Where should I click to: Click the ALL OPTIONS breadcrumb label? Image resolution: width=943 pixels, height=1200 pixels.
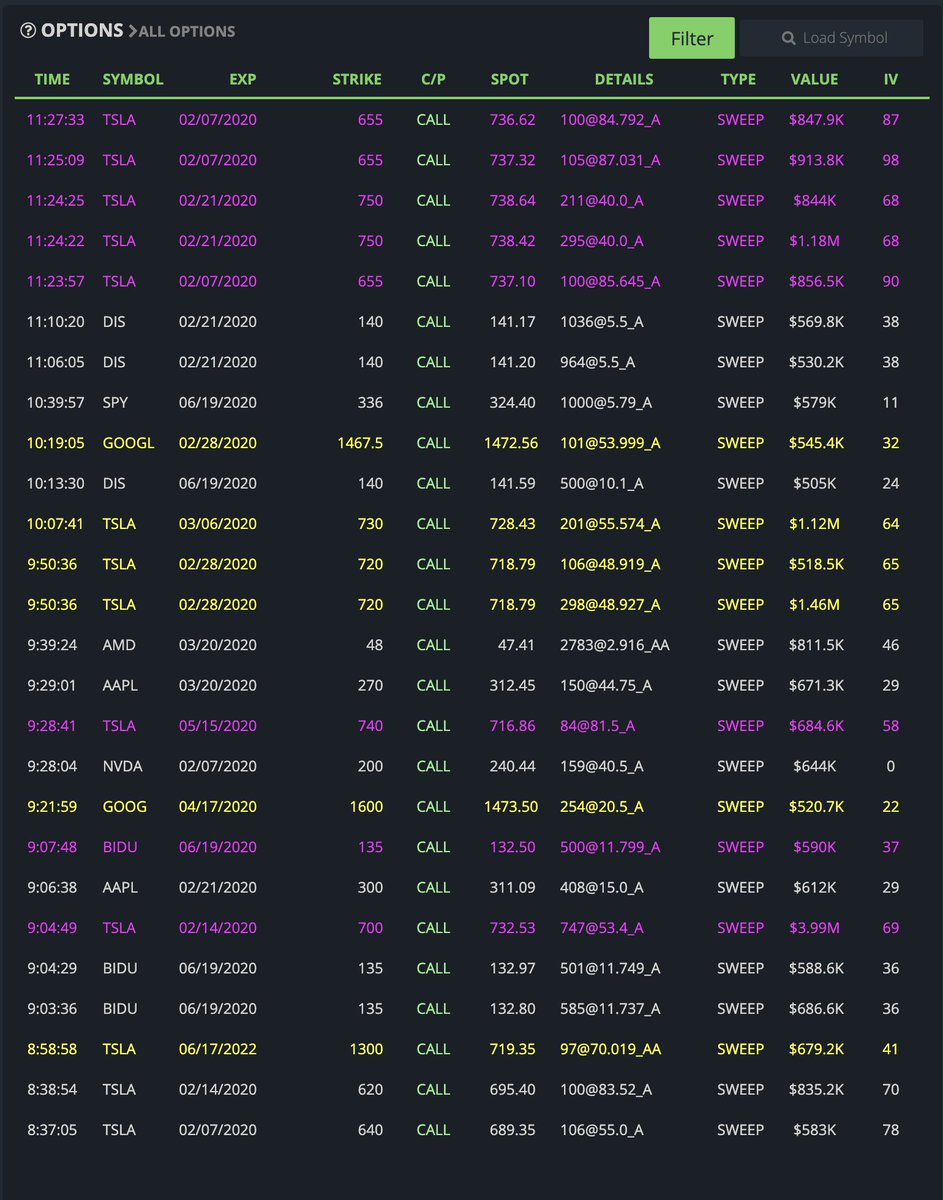pos(187,32)
